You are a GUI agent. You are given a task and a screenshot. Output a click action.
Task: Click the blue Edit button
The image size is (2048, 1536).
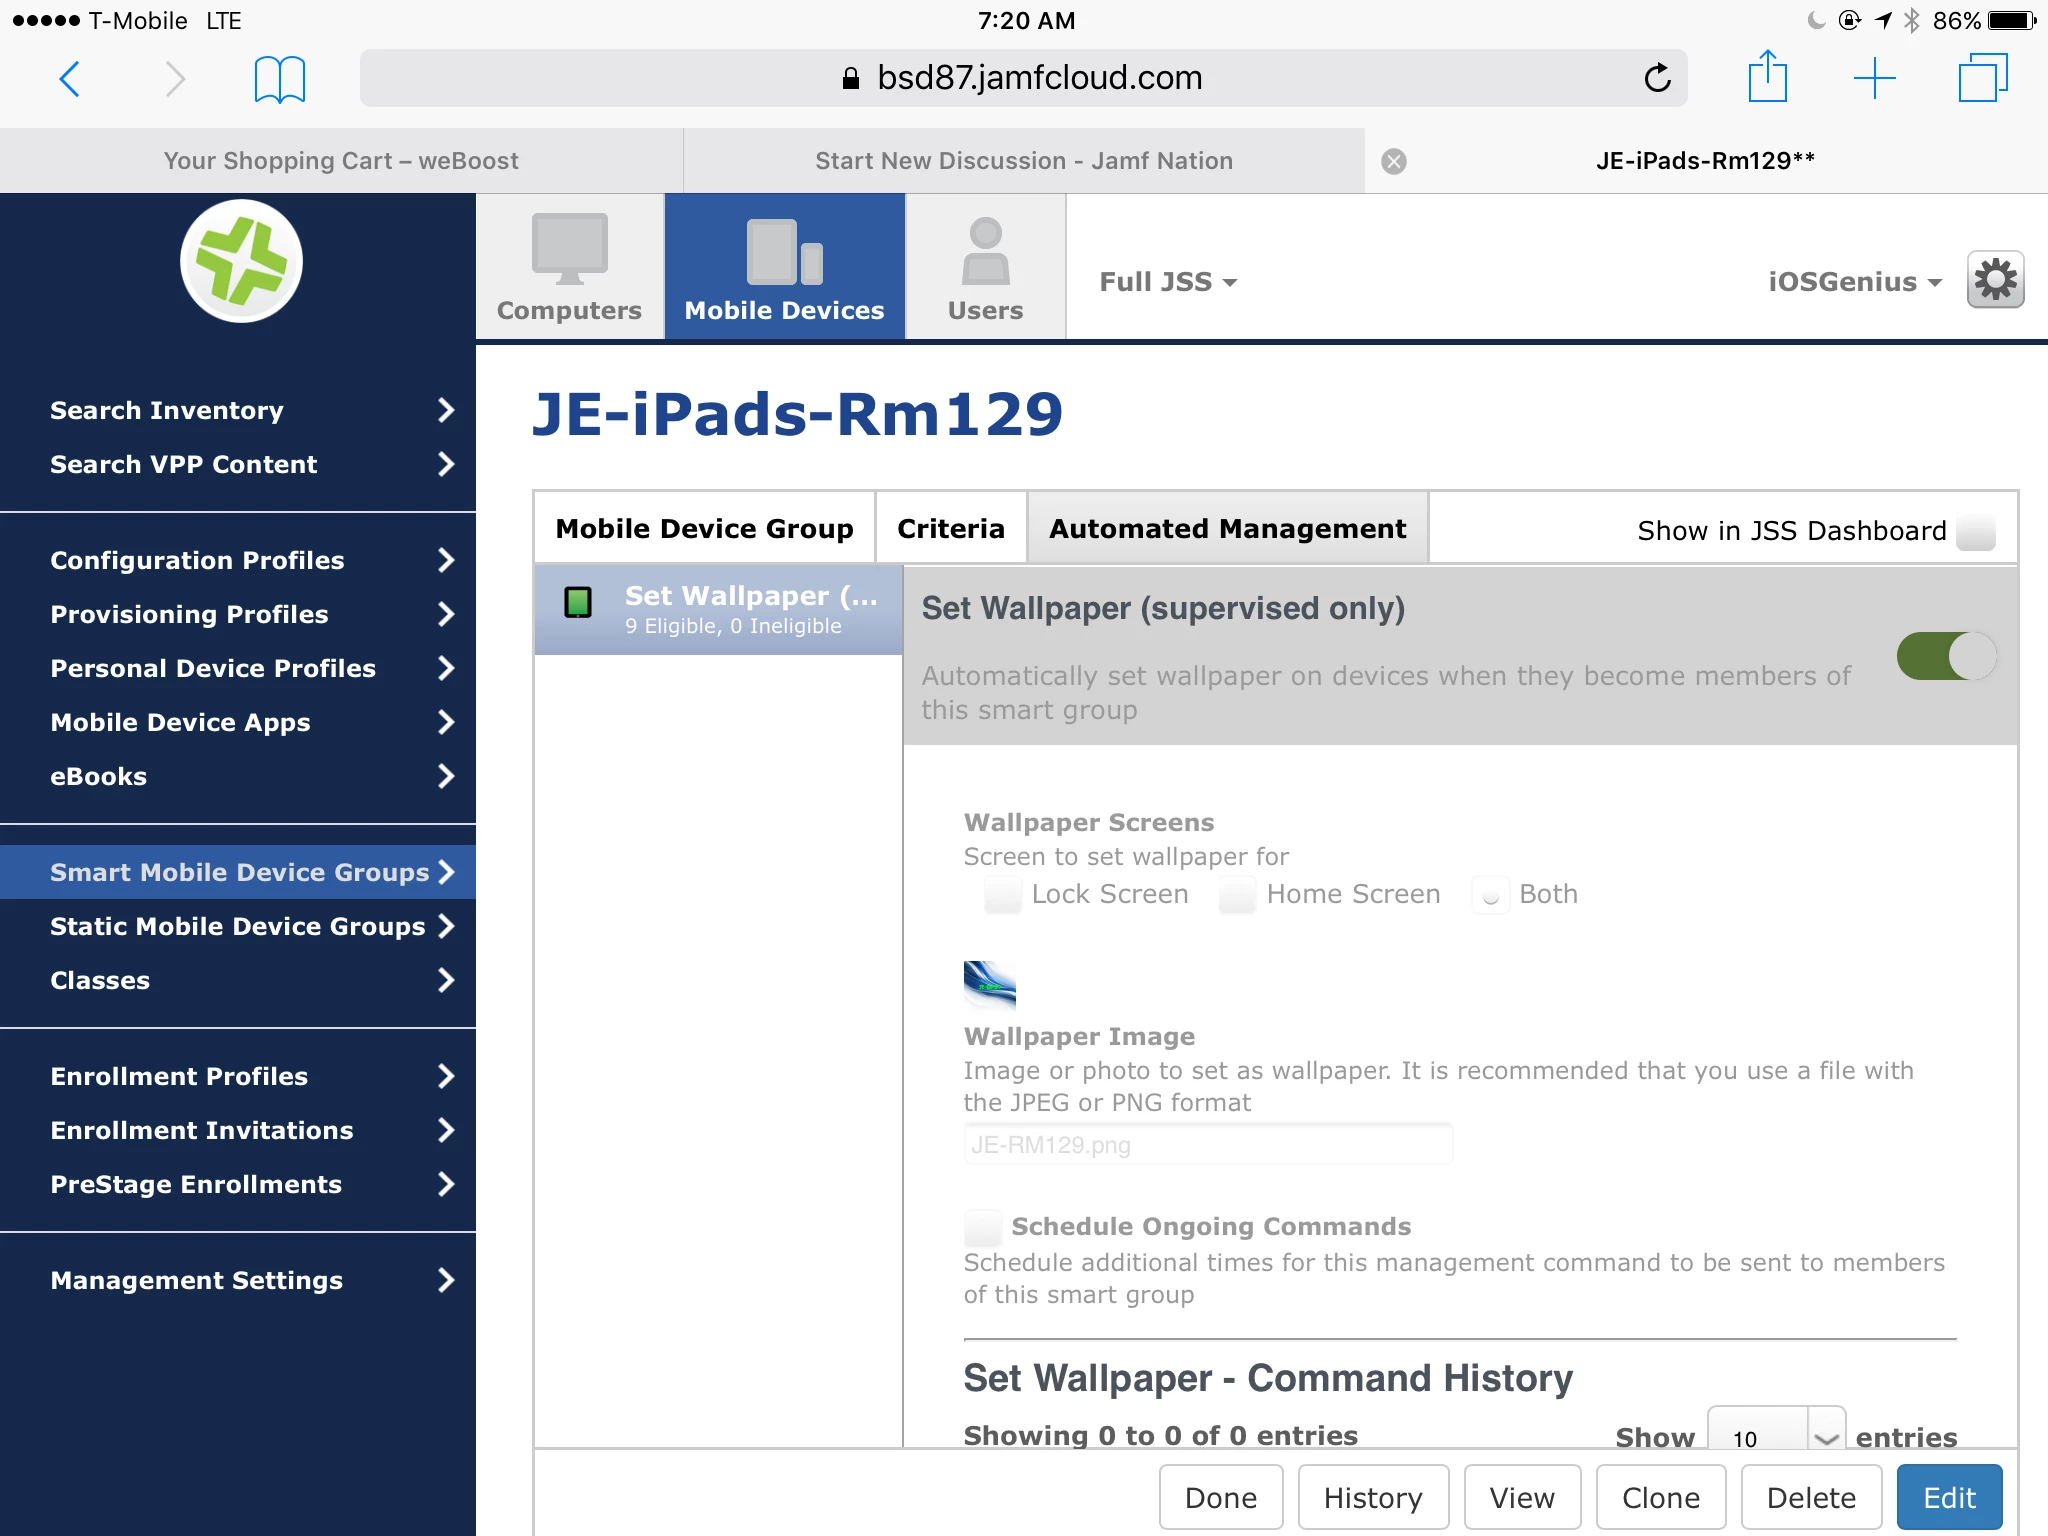[x=1949, y=1497]
